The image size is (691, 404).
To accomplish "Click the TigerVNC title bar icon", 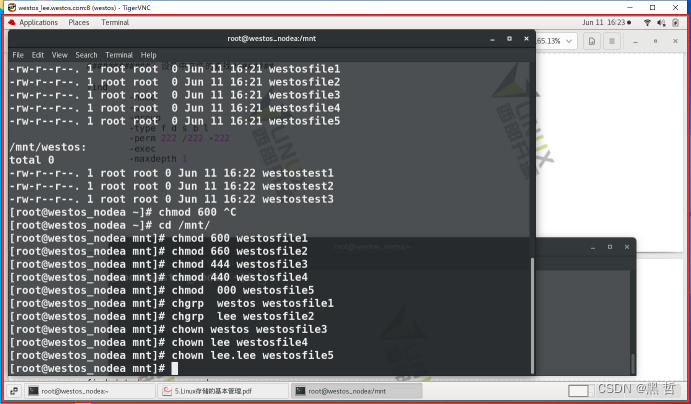I will point(12,7).
